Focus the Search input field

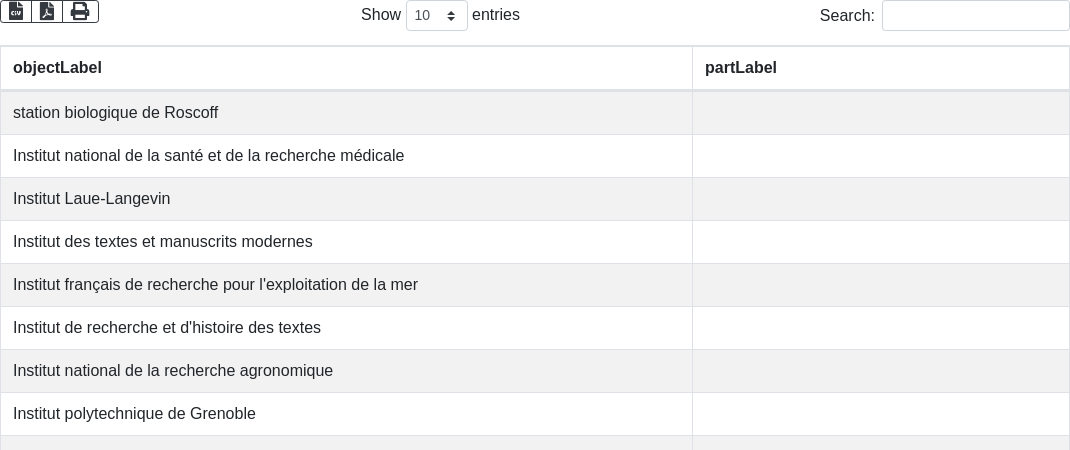tap(976, 15)
